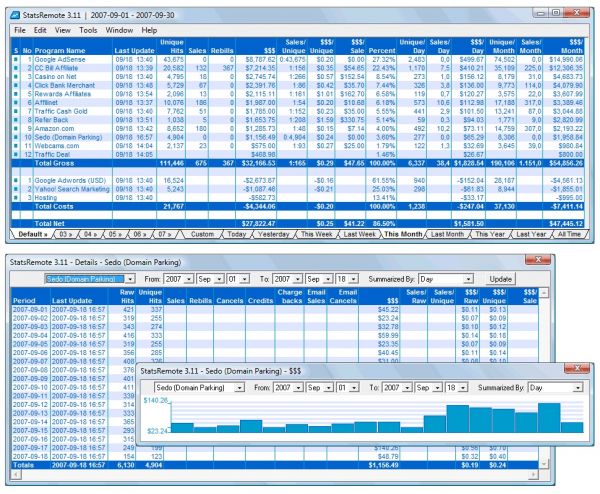Switch to the Today tab
Viewport: 600px width, 494px height.
[x=236, y=234]
